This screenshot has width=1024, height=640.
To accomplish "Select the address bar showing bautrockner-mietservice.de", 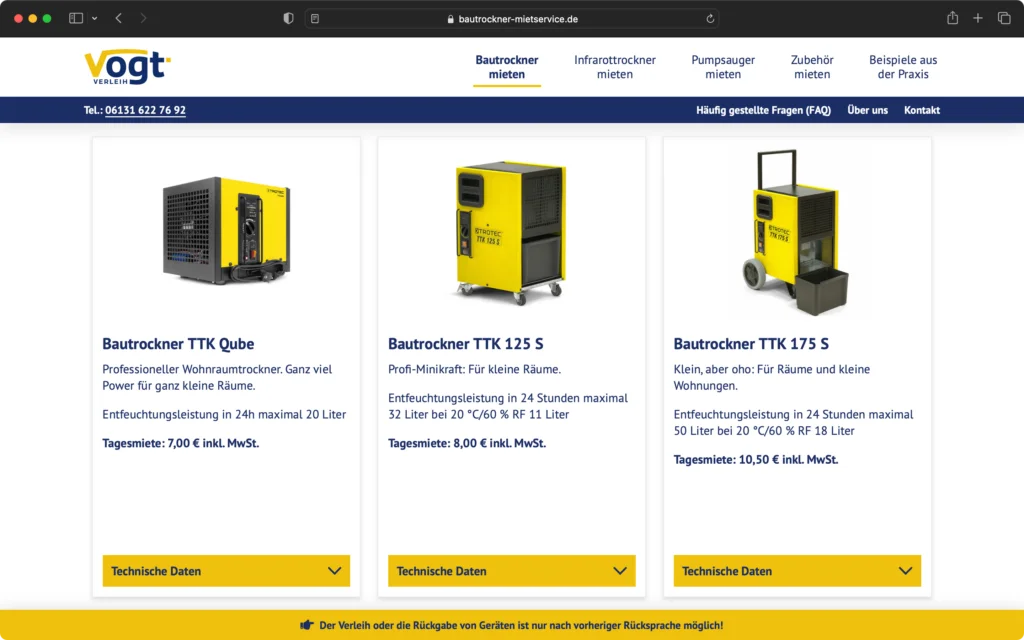I will 512,19.
